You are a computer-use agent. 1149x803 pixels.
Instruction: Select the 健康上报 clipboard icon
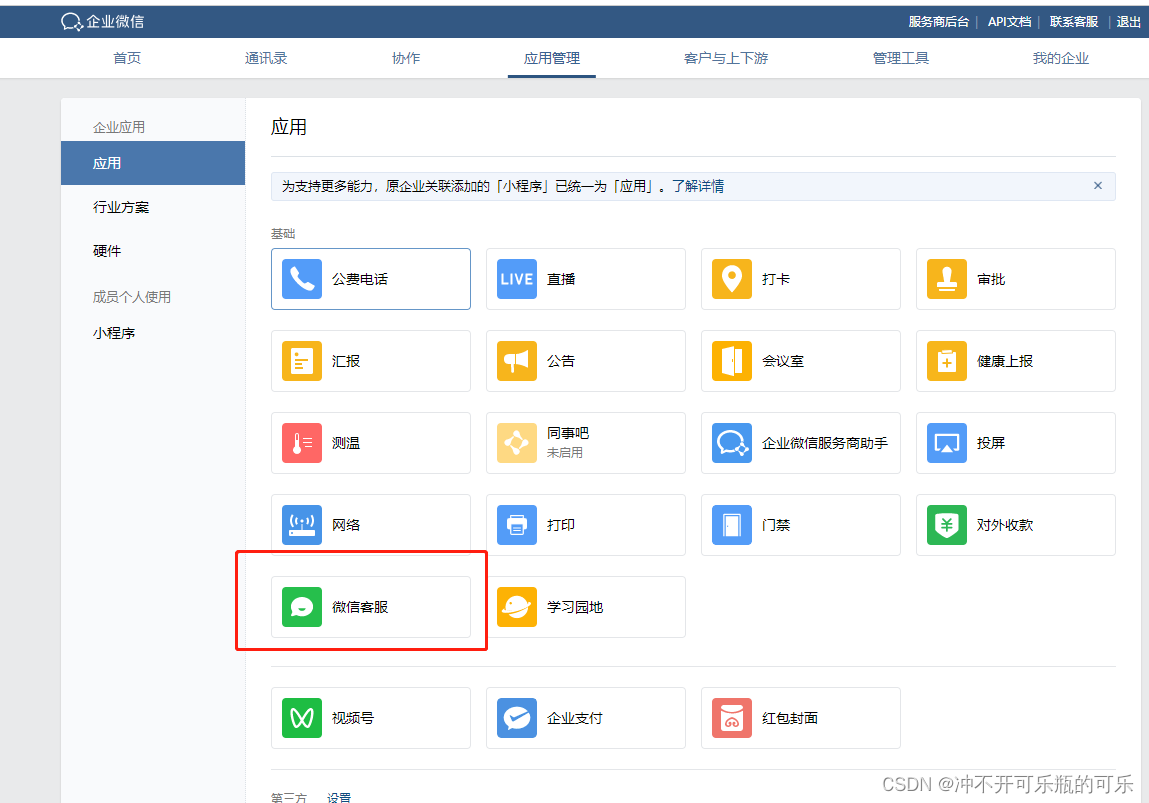[x=947, y=361]
